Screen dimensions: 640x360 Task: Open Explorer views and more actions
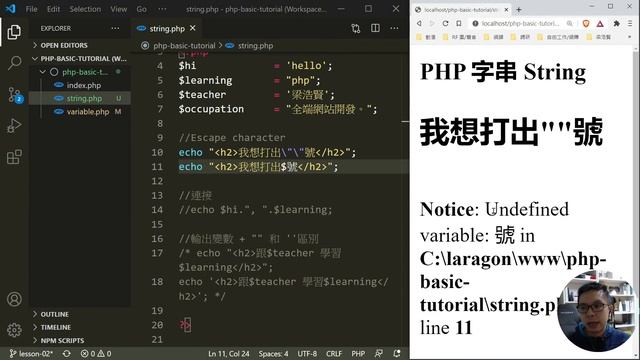tap(116, 28)
